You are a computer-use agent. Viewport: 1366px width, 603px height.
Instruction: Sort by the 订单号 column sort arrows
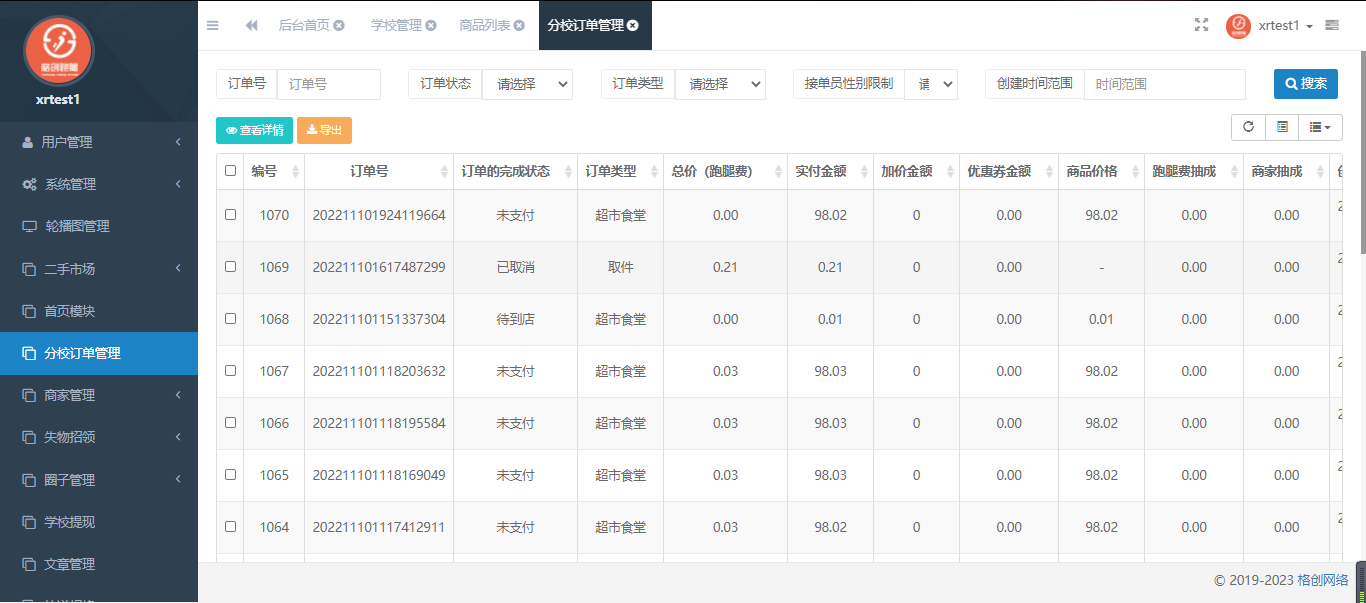click(444, 172)
